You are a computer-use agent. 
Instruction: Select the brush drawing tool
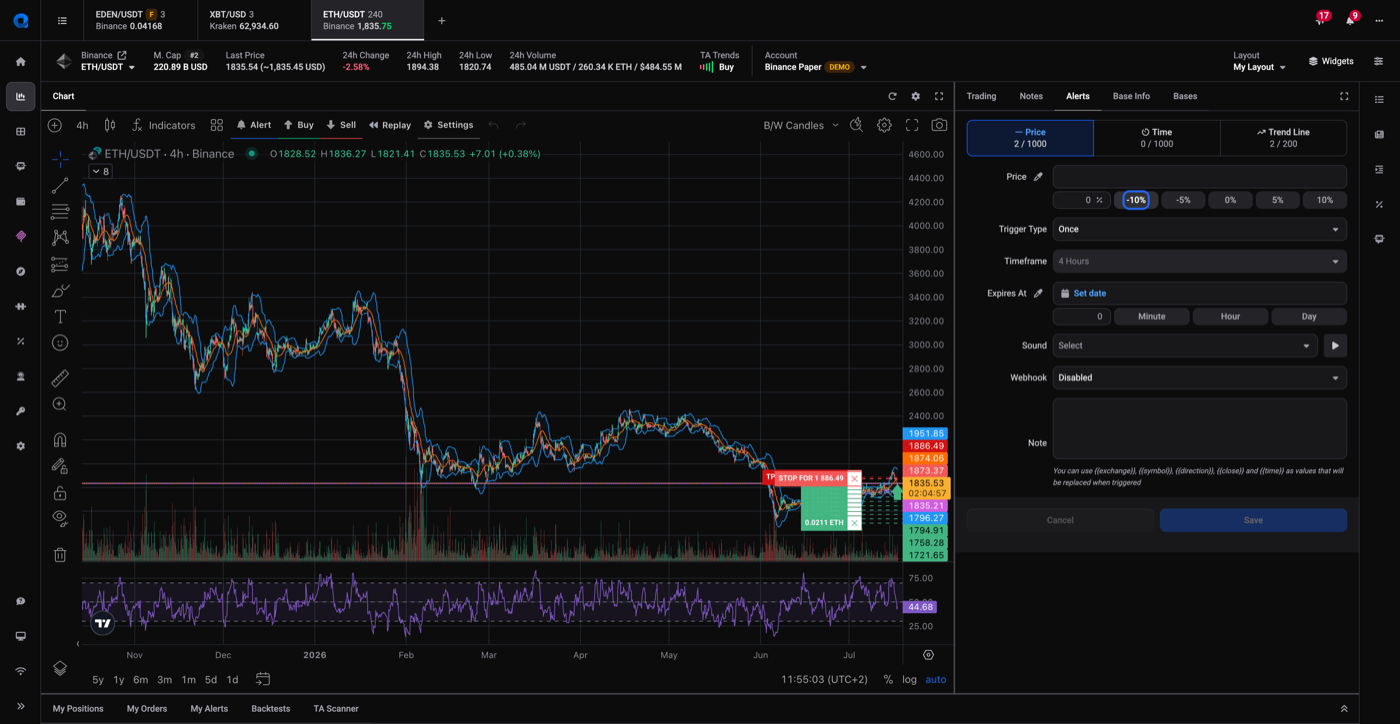point(60,291)
